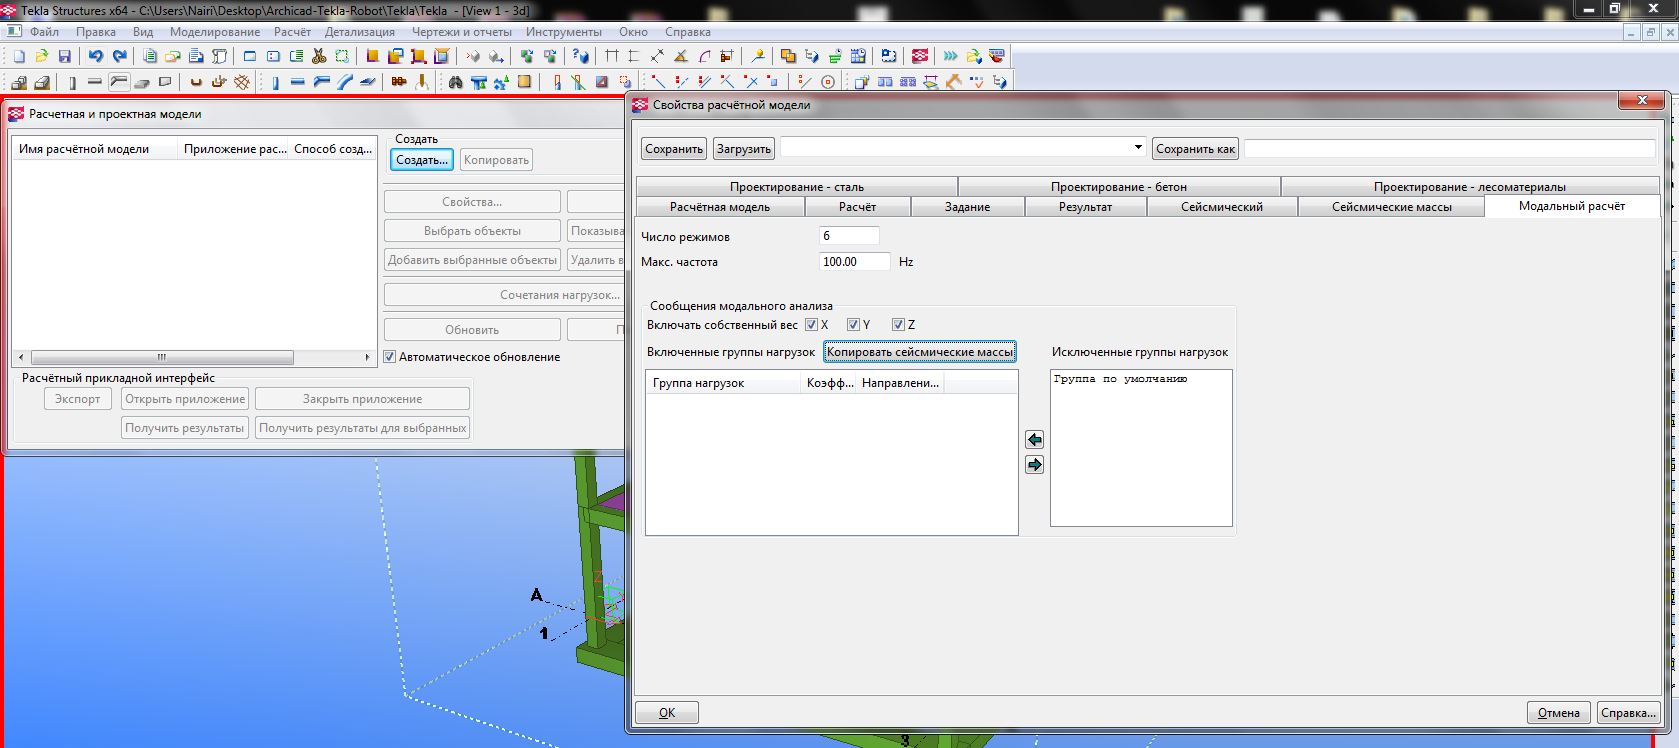This screenshot has height=748, width=1679.
Task: Move load group left with arrow button
Action: point(1034,440)
